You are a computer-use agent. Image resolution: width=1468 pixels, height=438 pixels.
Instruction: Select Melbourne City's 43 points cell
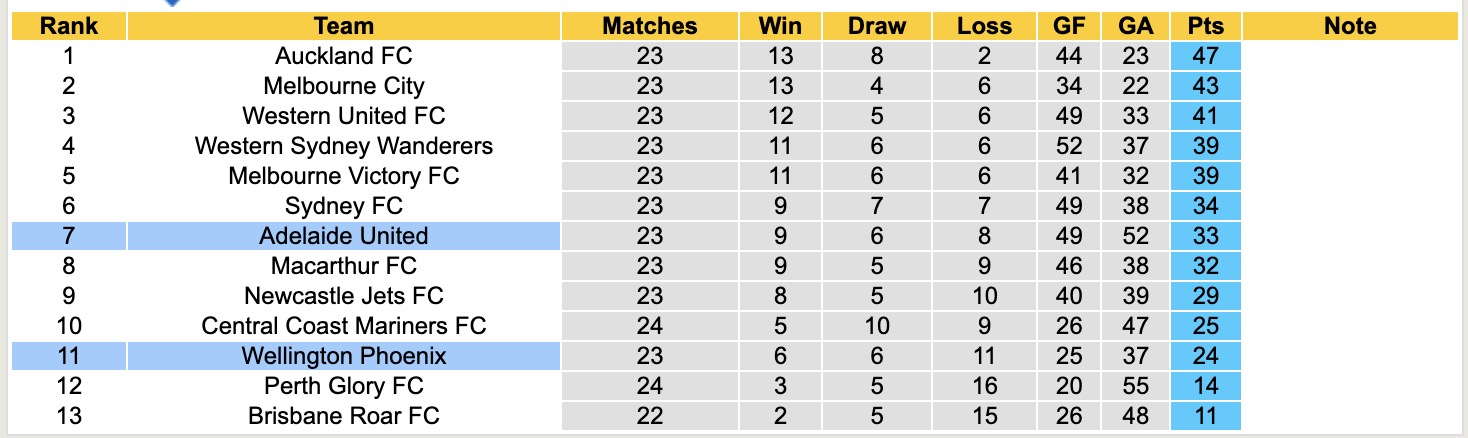(1206, 86)
